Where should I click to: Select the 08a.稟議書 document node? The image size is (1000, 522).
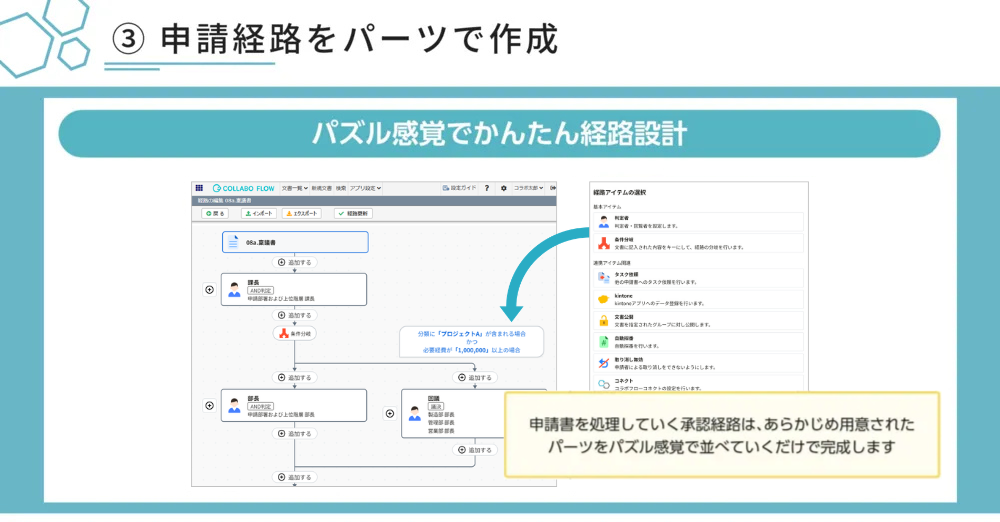tap(295, 242)
